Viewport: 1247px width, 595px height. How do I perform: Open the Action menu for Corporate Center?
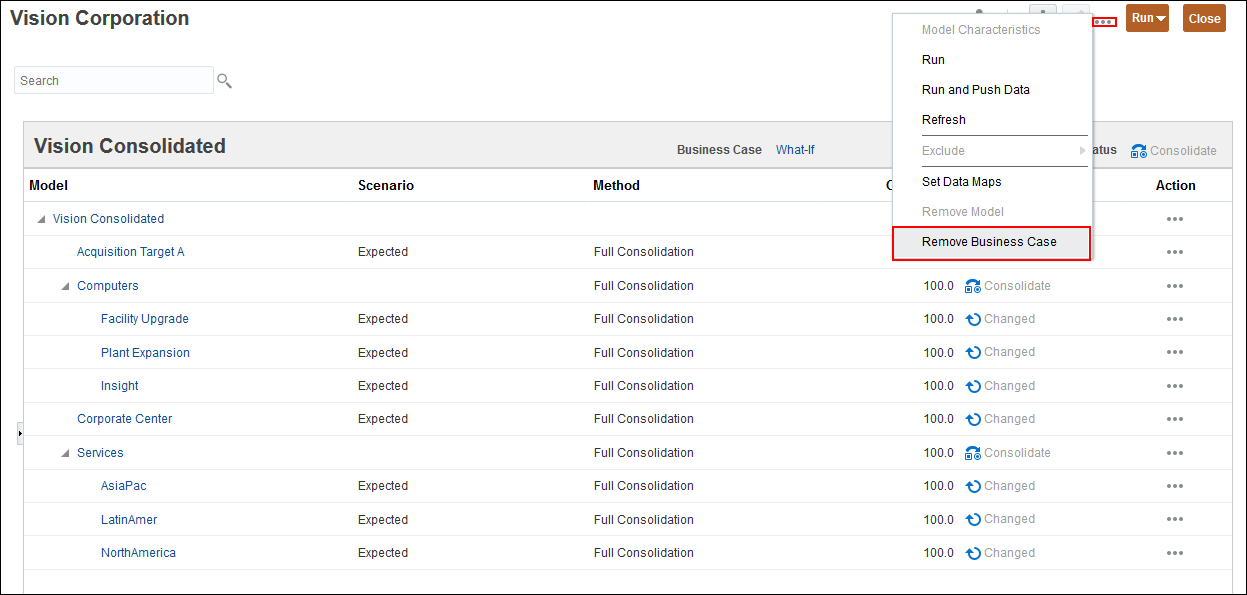1175,418
